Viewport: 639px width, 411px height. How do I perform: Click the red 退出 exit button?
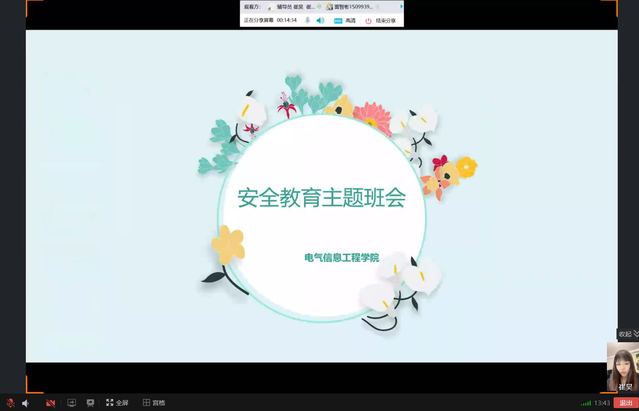coord(626,403)
